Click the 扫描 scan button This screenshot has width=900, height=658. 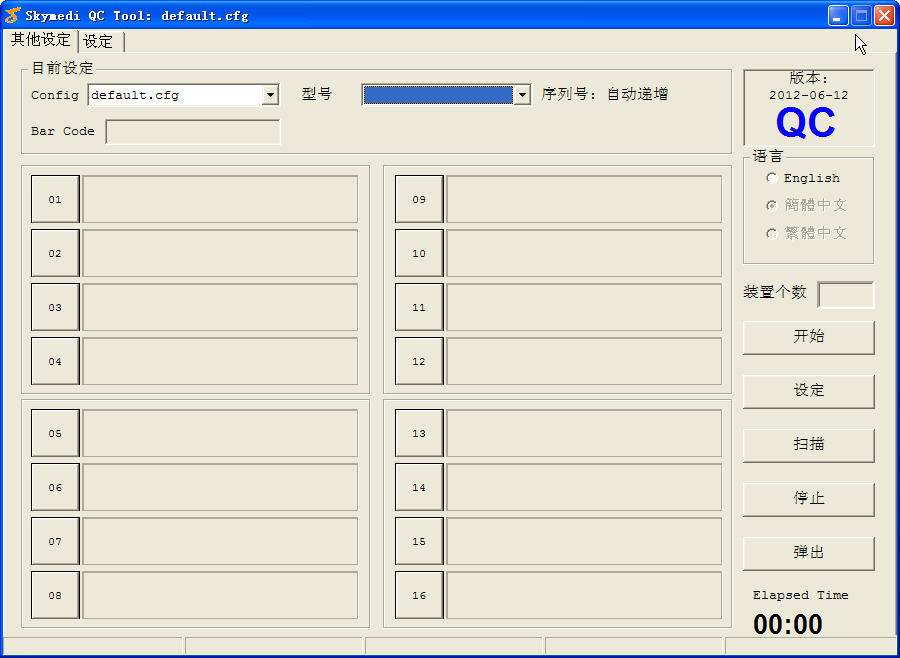808,444
